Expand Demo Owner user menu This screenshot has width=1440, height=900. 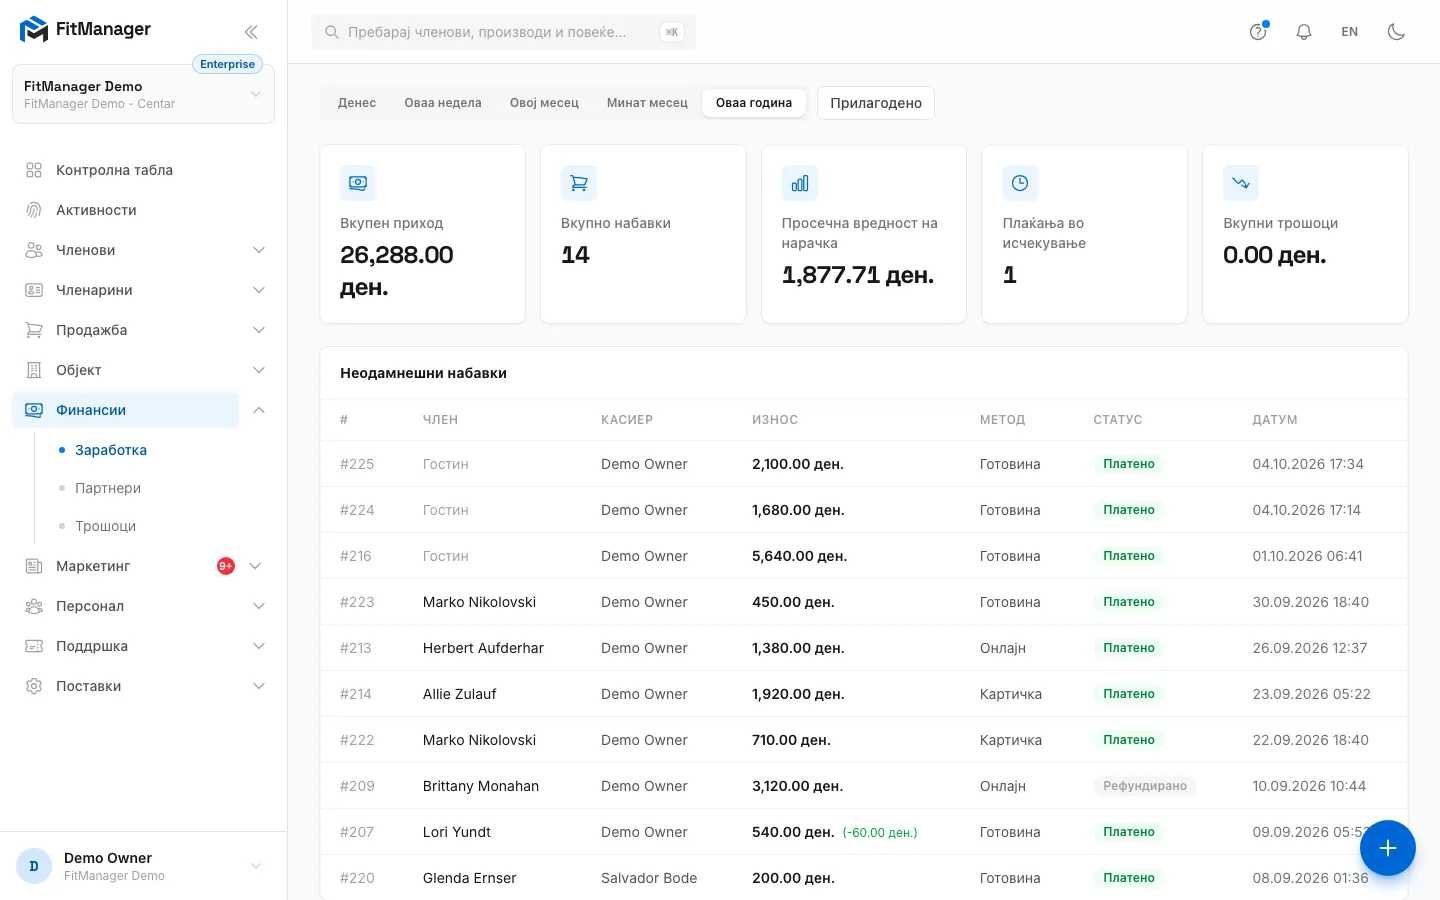[143, 866]
